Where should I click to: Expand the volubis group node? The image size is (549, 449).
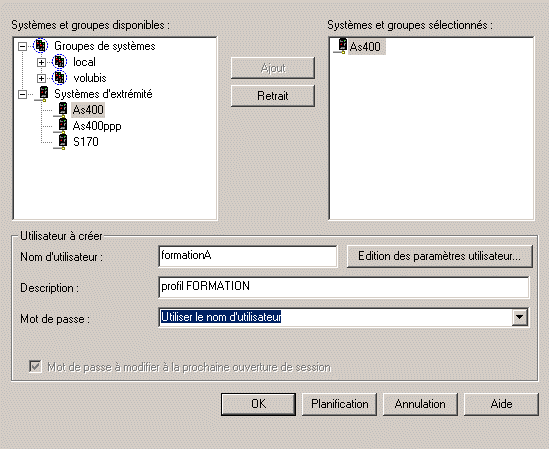click(41, 78)
